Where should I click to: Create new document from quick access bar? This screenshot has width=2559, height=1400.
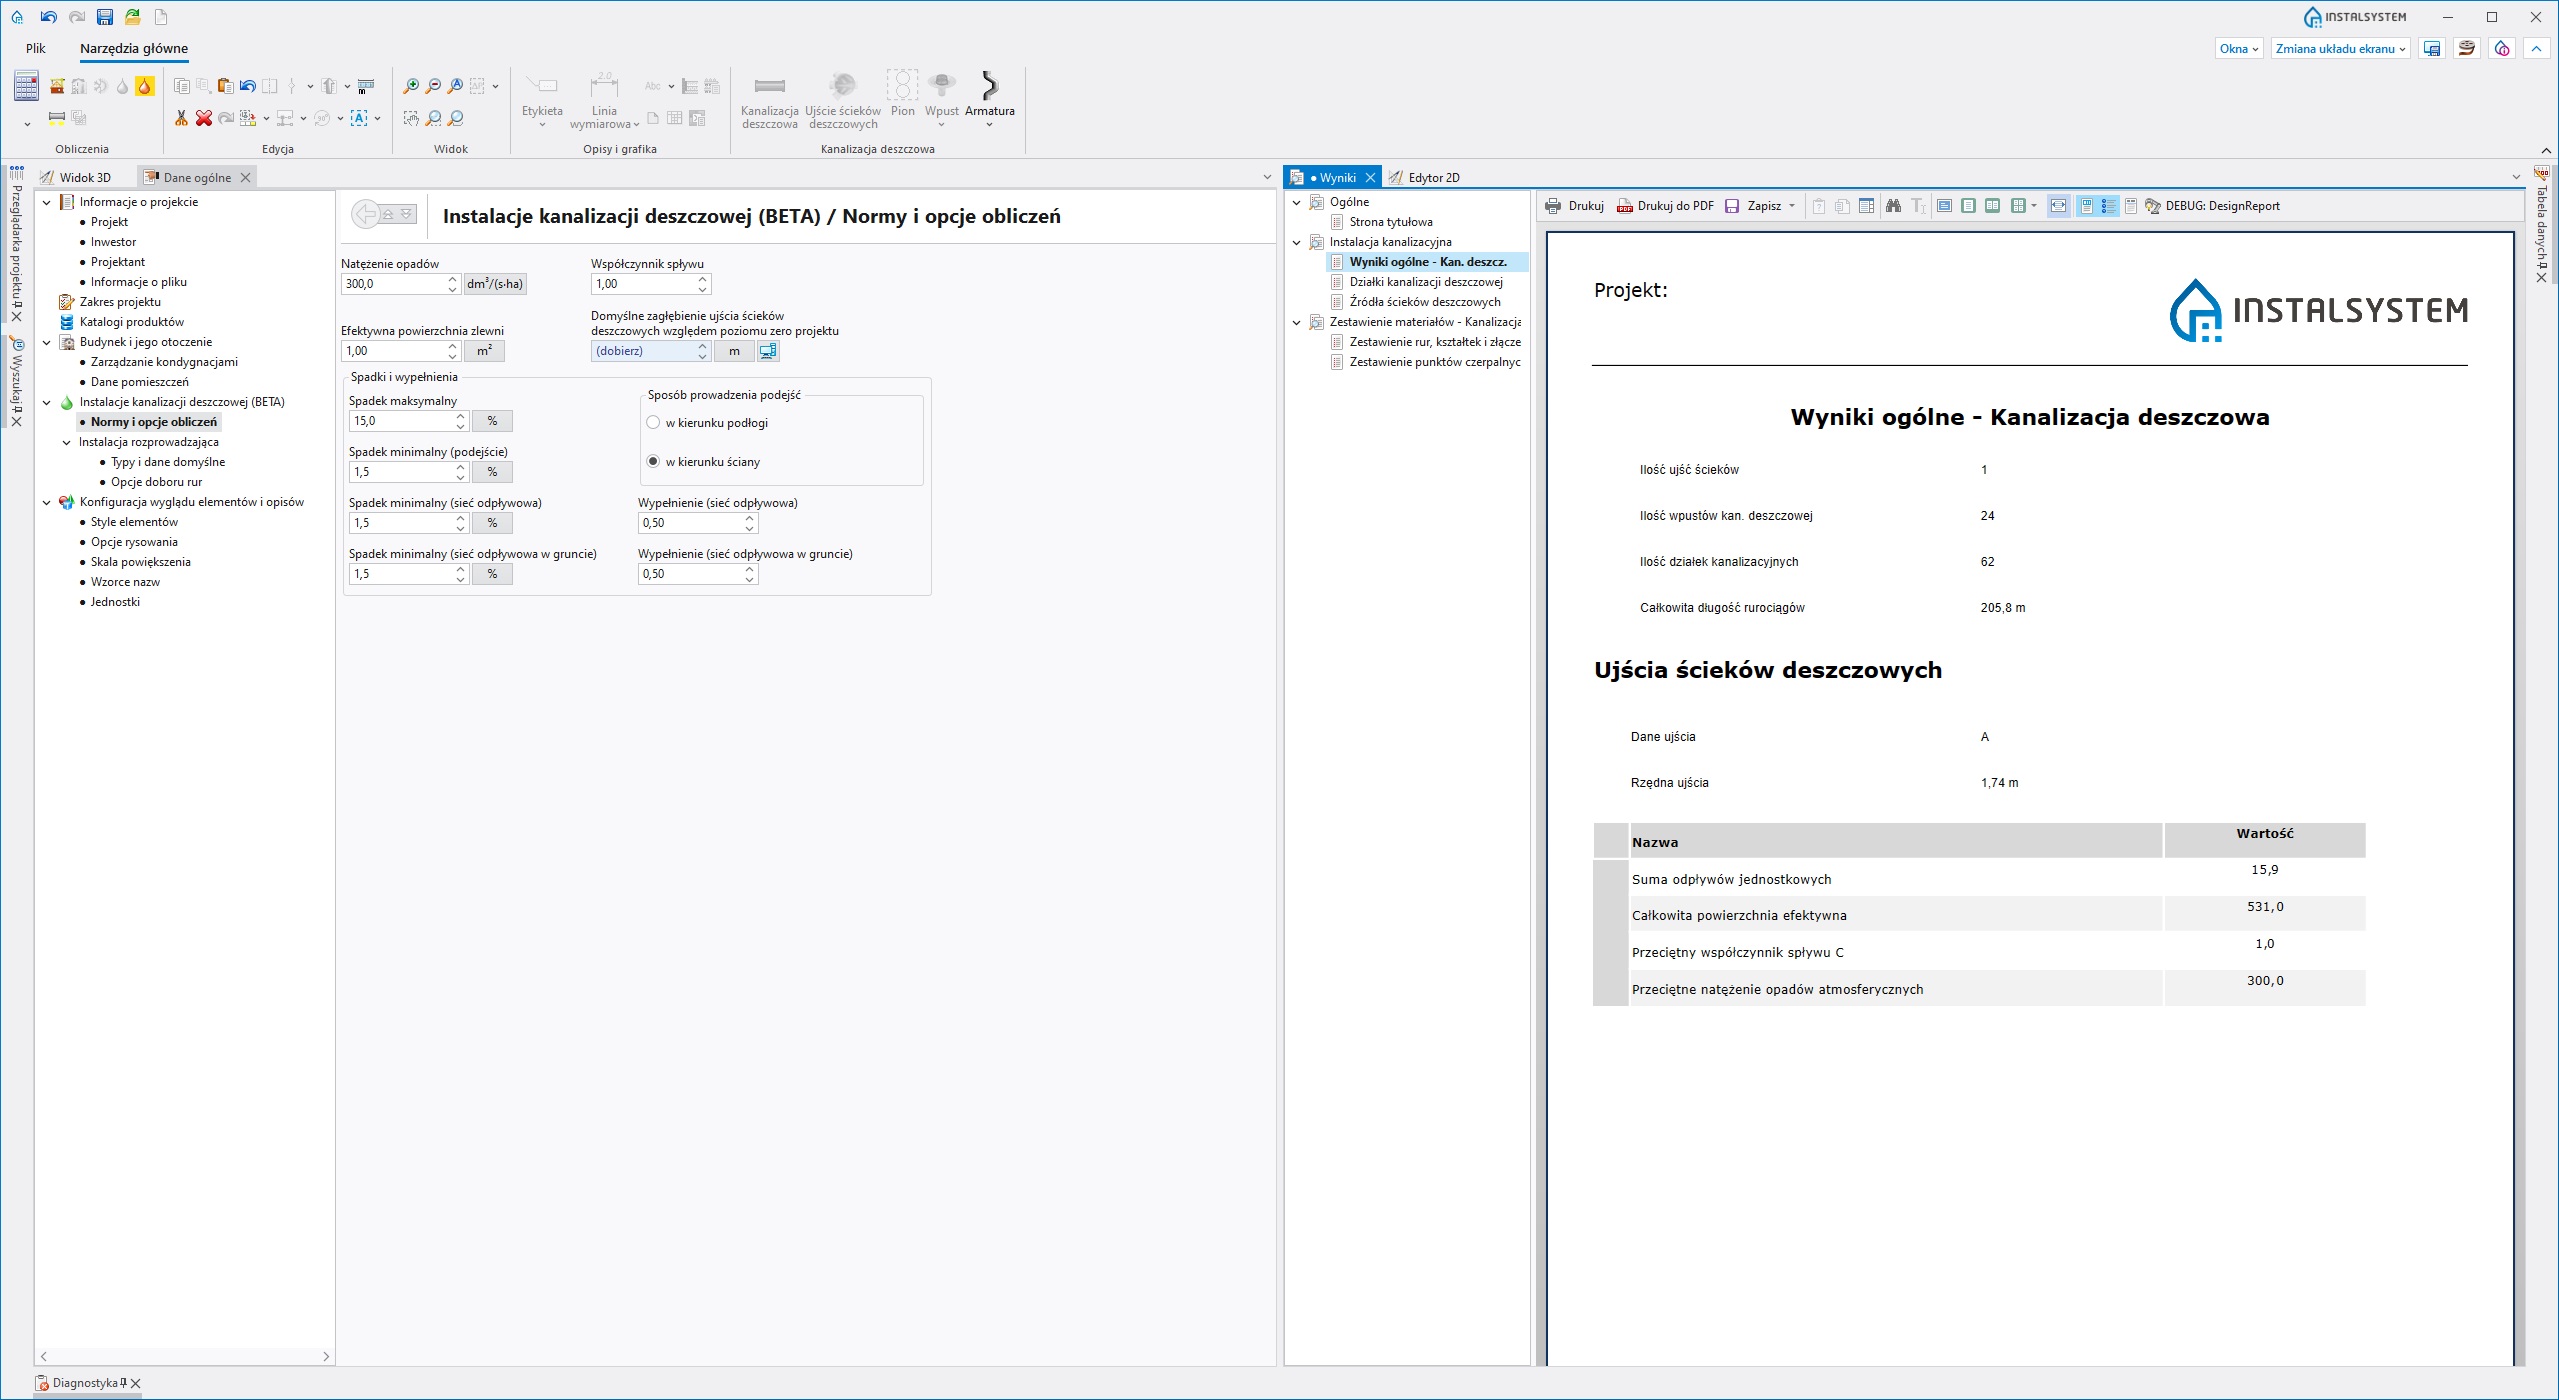point(160,17)
